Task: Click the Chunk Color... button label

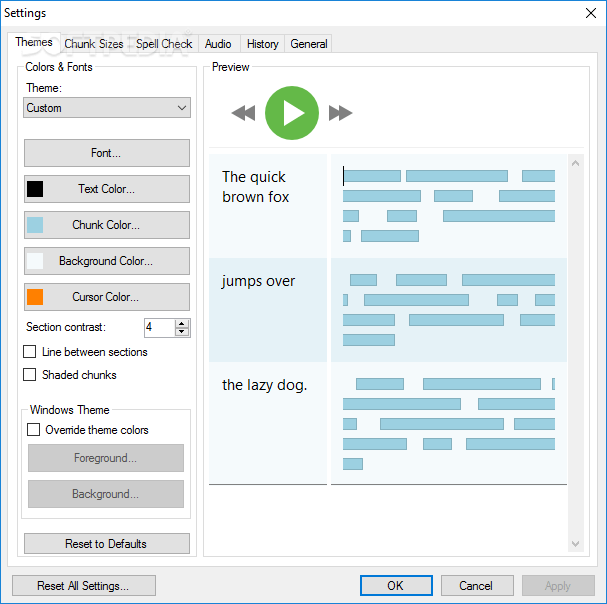Action: (x=106, y=225)
